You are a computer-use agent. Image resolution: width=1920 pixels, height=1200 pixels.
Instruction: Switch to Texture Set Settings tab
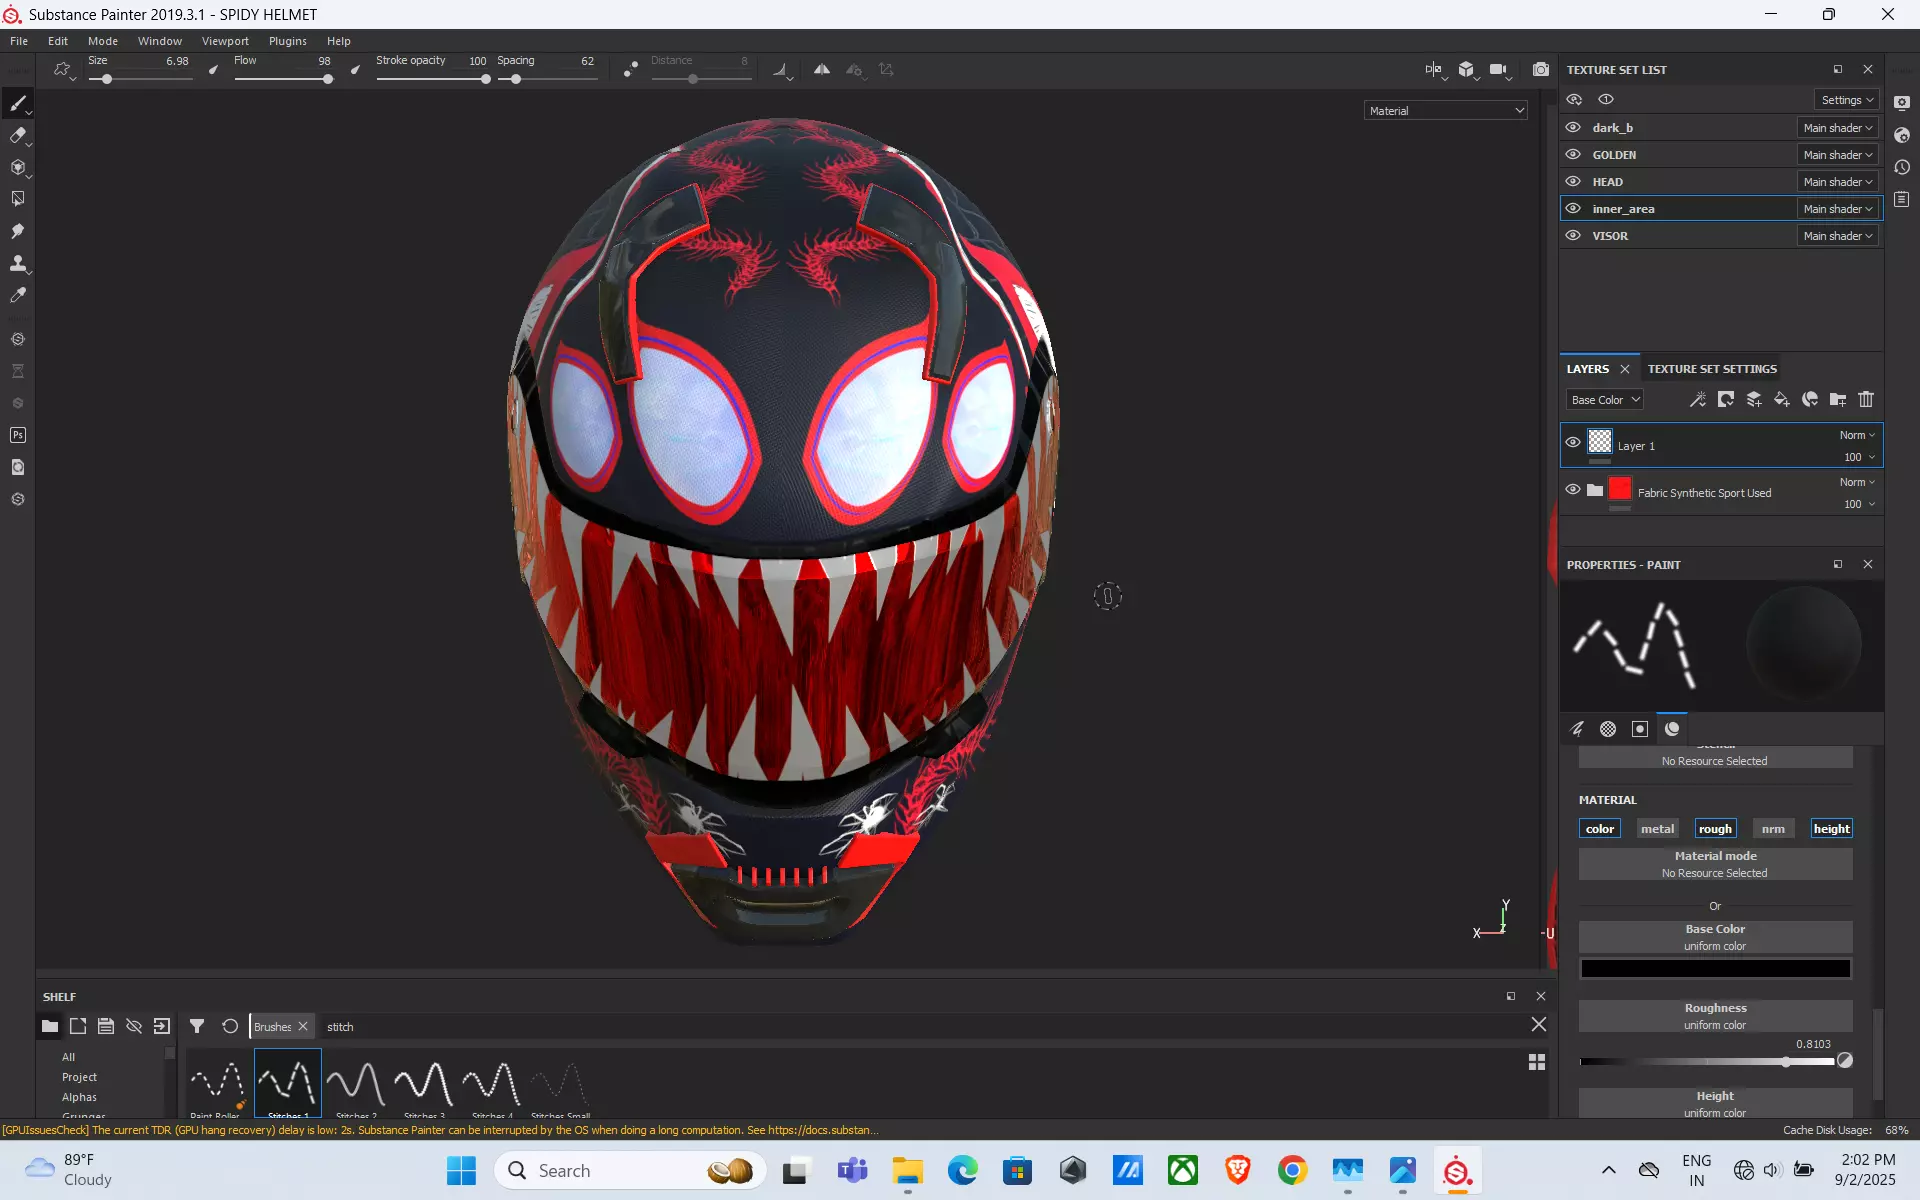(1712, 368)
